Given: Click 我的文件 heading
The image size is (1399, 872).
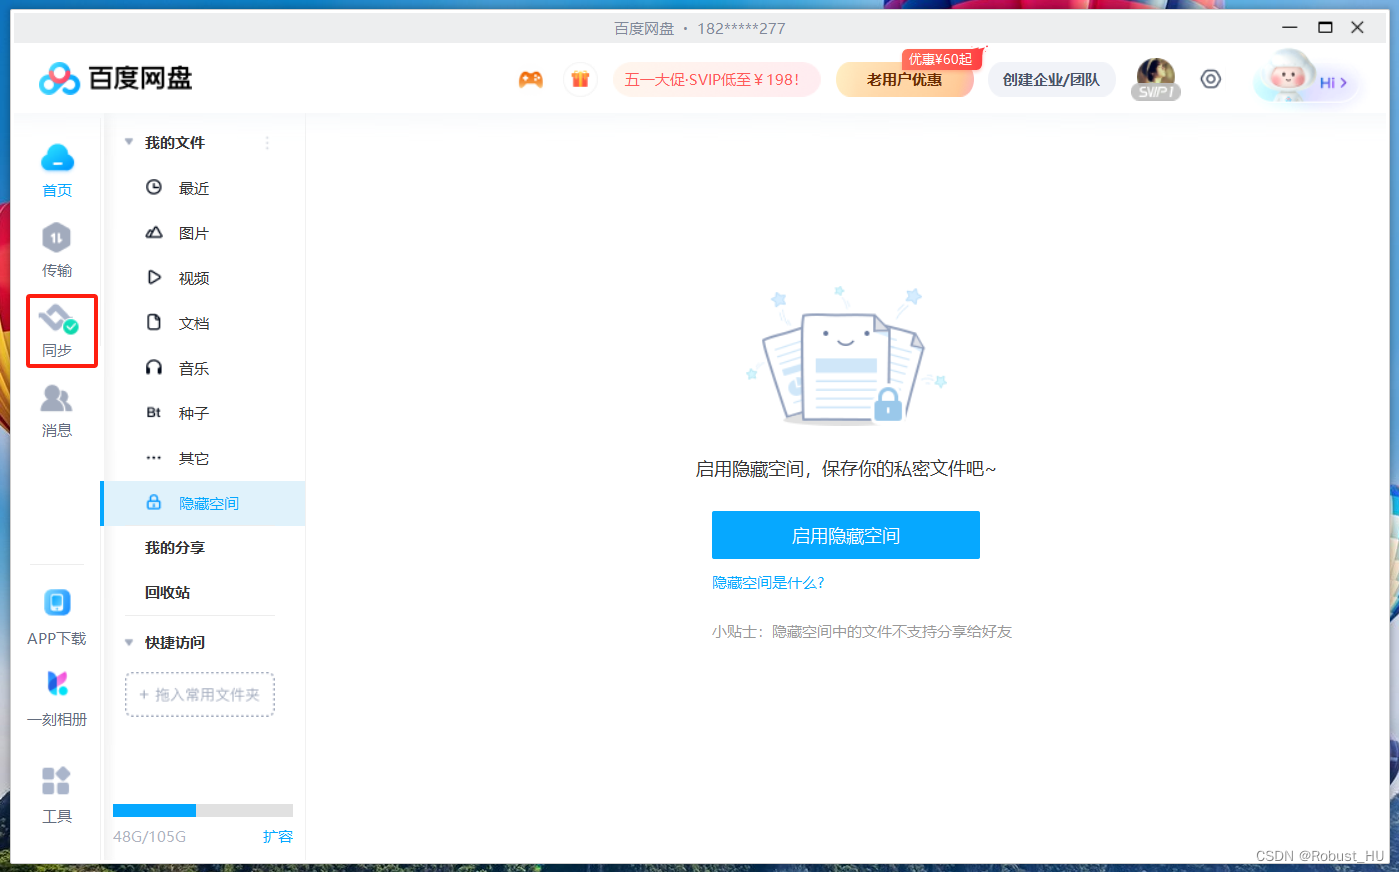Looking at the screenshot, I should pyautogui.click(x=175, y=143).
